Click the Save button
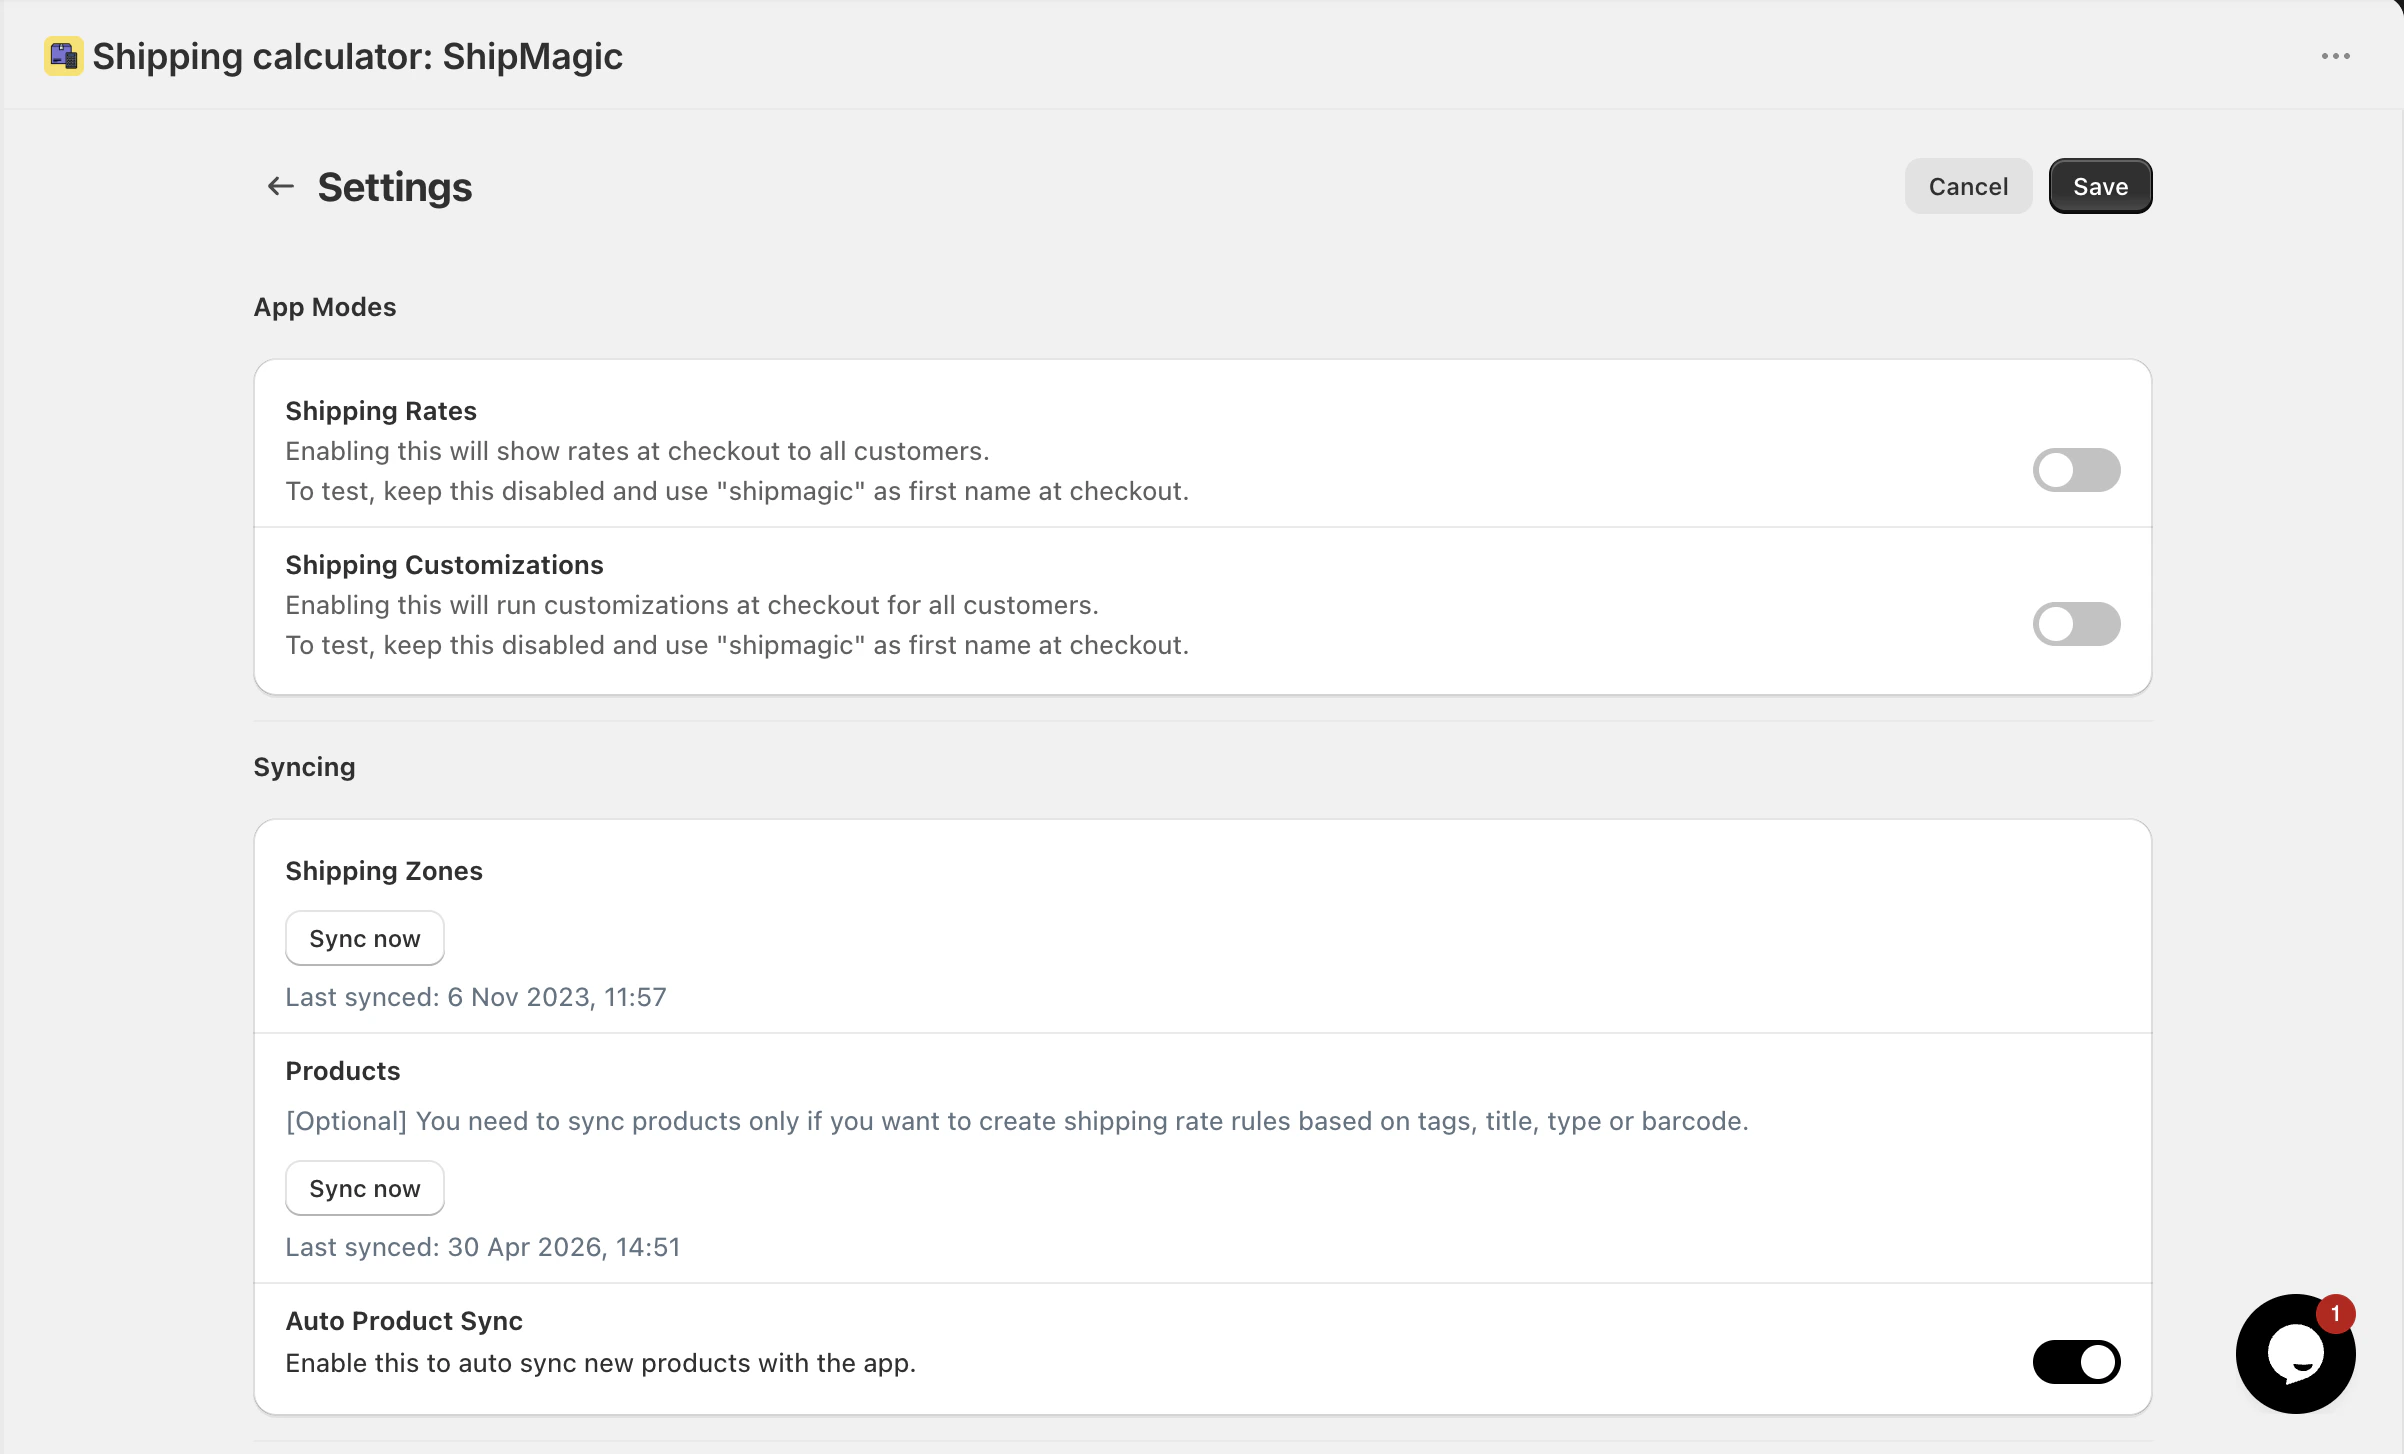The width and height of the screenshot is (2404, 1454). tap(2100, 186)
